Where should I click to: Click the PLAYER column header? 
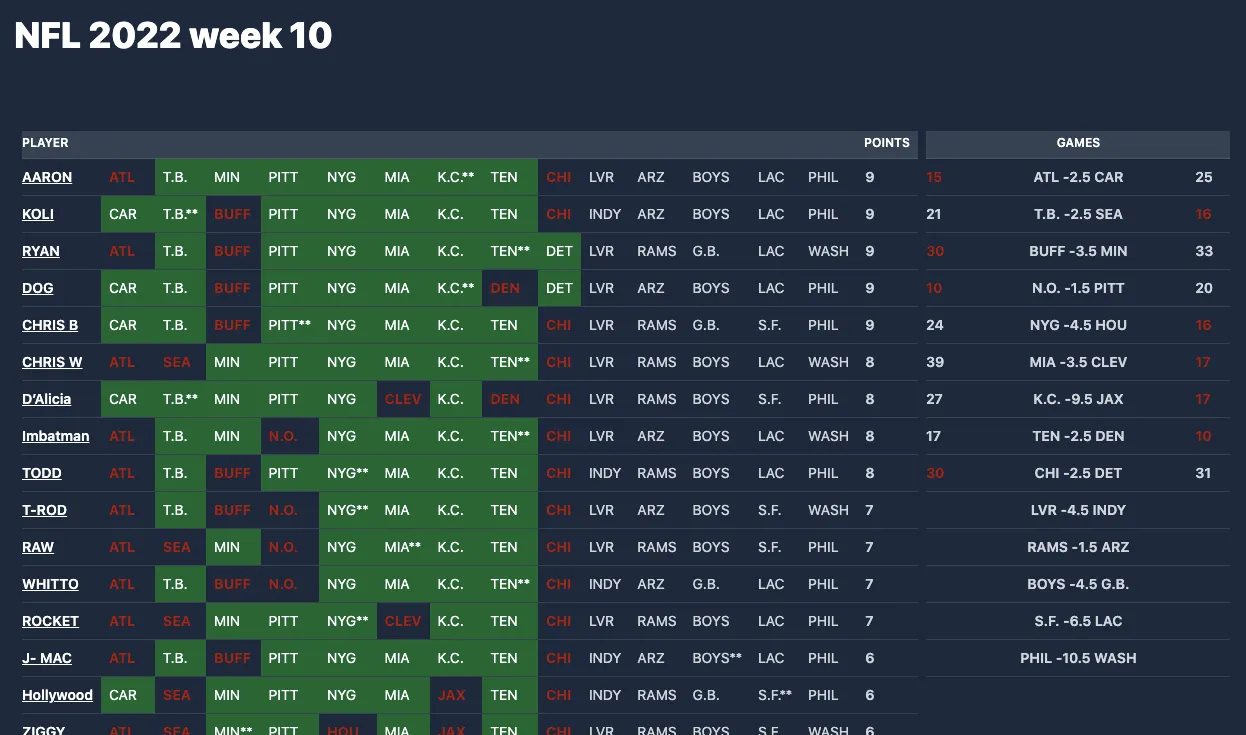(45, 143)
